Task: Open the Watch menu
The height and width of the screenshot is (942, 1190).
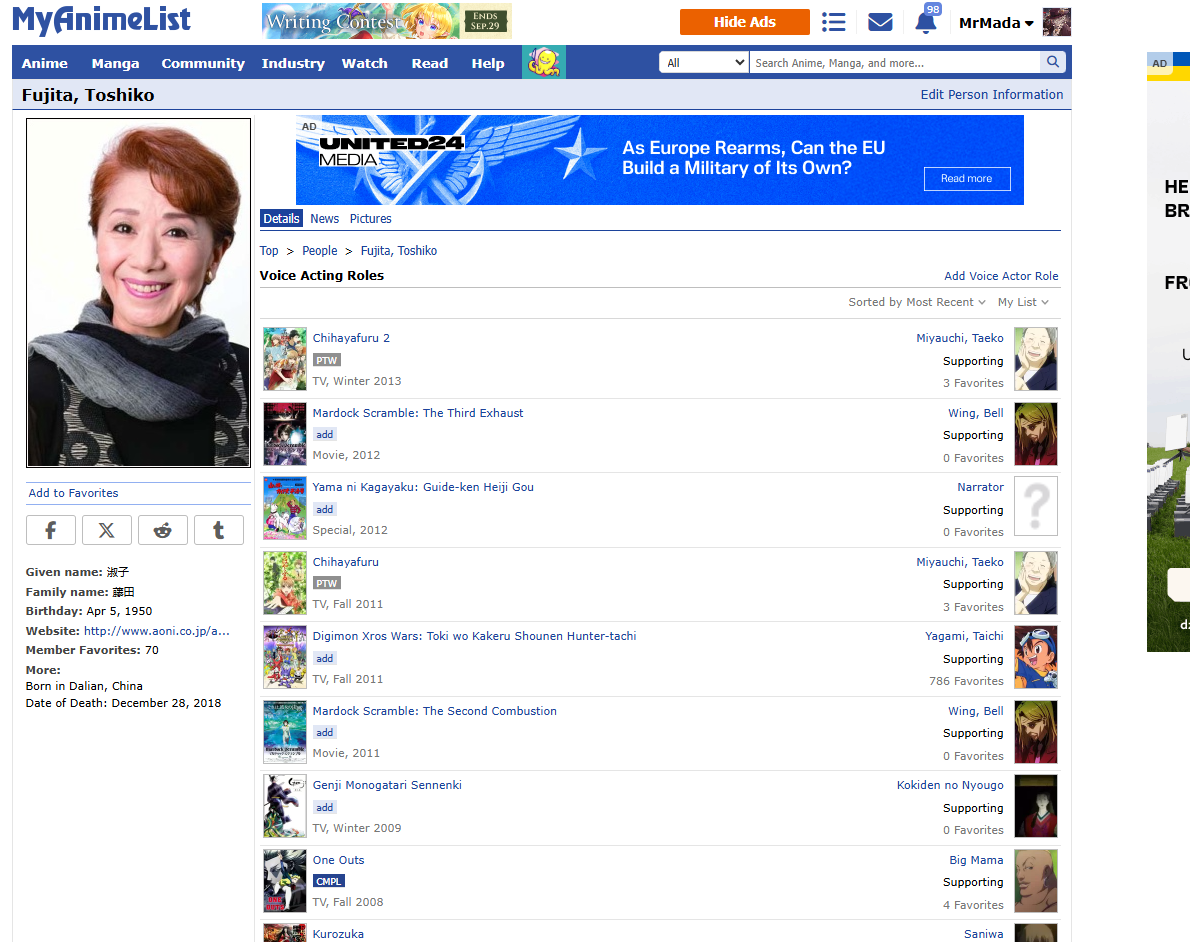Action: (364, 63)
